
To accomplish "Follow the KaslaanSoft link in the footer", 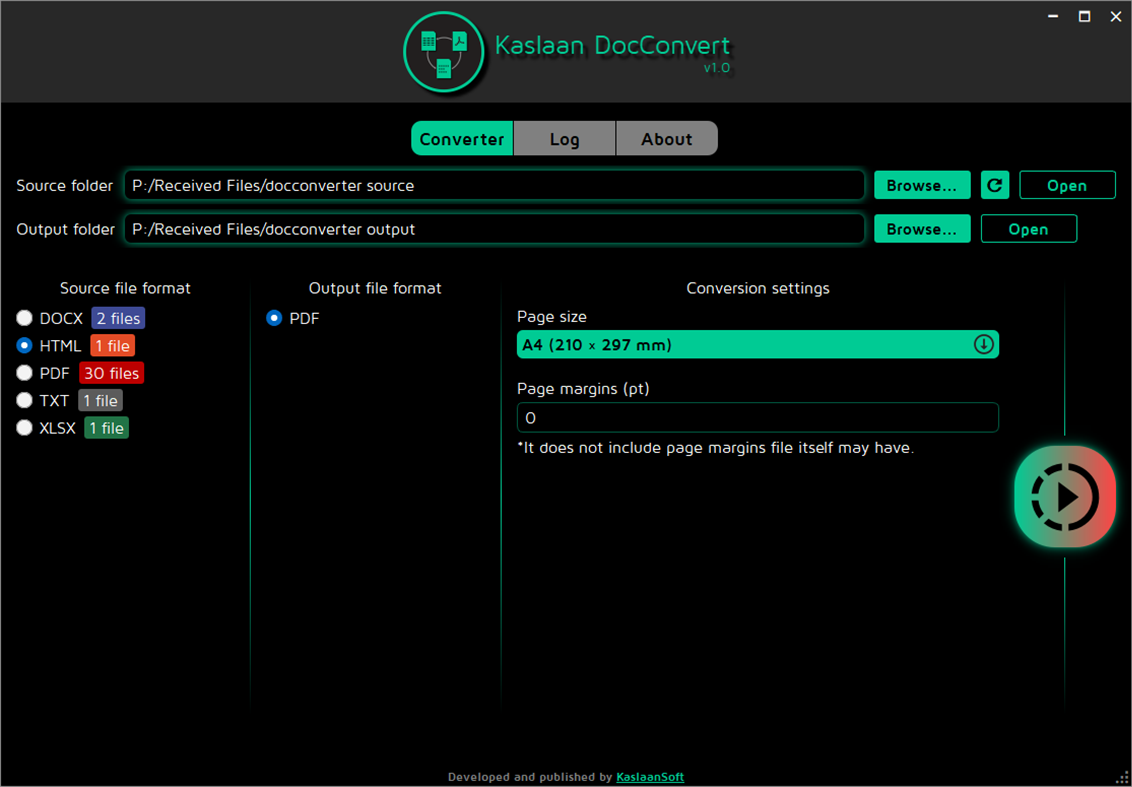I will [649, 776].
